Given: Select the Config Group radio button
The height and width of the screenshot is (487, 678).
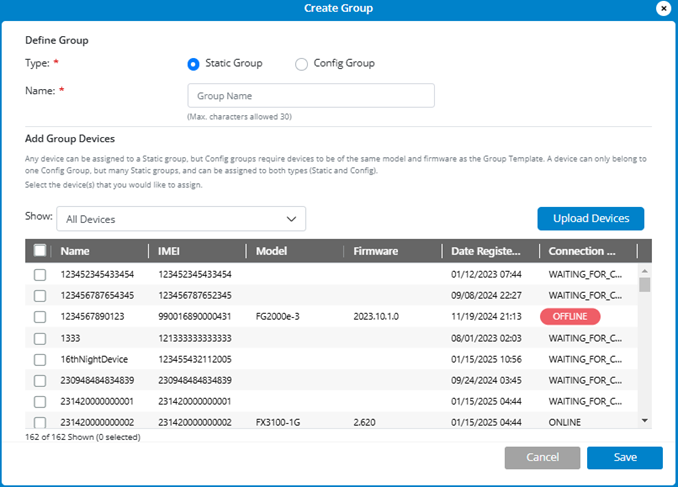Looking at the screenshot, I should click(302, 64).
